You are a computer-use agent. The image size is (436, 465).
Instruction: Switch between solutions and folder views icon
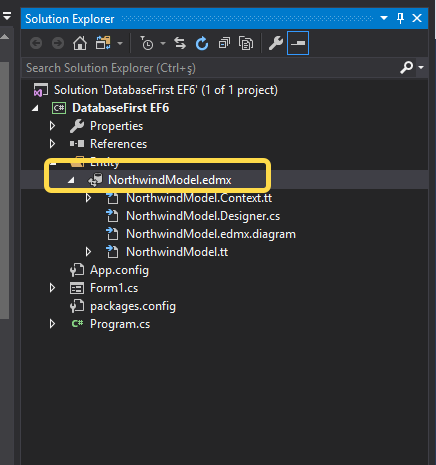coord(103,43)
